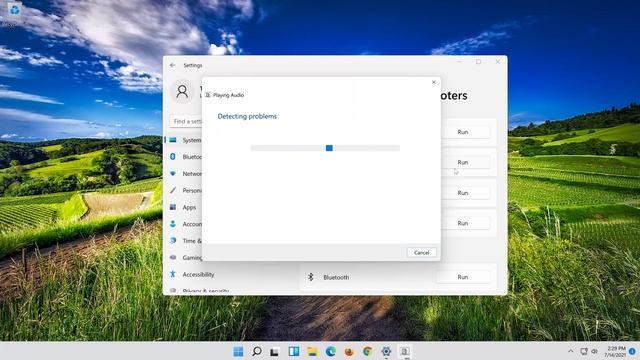Open Accounts in the Settings sidebar

click(x=185, y=224)
